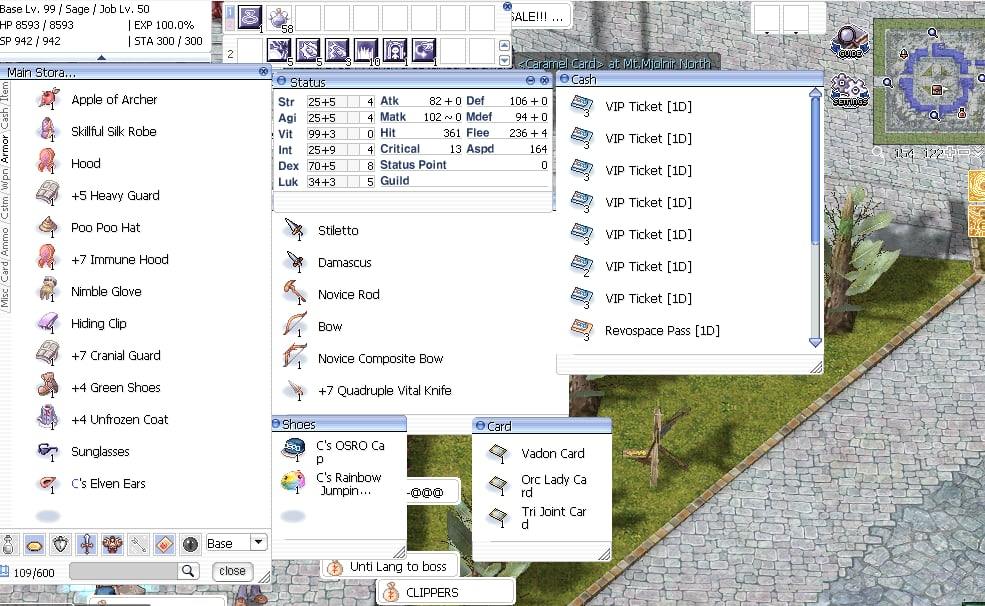Viewport: 985px width, 606px height.
Task: Select the hotbar row 2 skill at level 3
Action: pyautogui.click(x=337, y=50)
